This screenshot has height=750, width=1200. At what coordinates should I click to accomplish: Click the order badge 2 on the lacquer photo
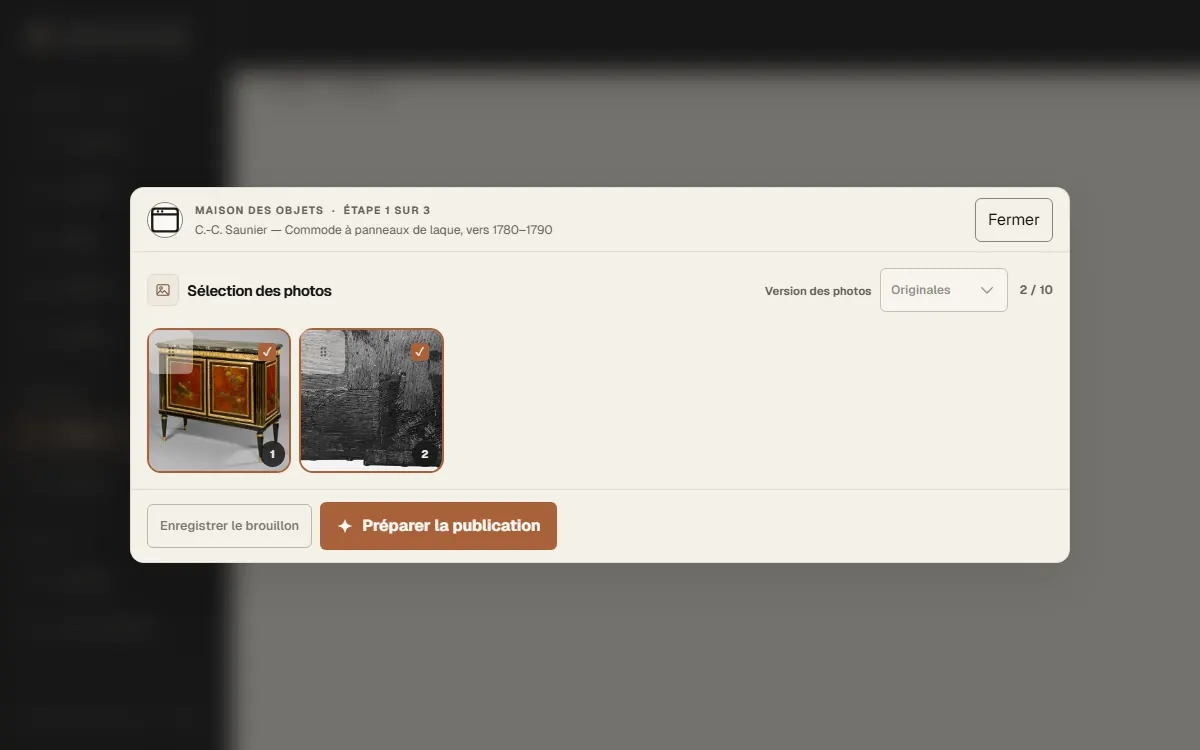pyautogui.click(x=424, y=454)
